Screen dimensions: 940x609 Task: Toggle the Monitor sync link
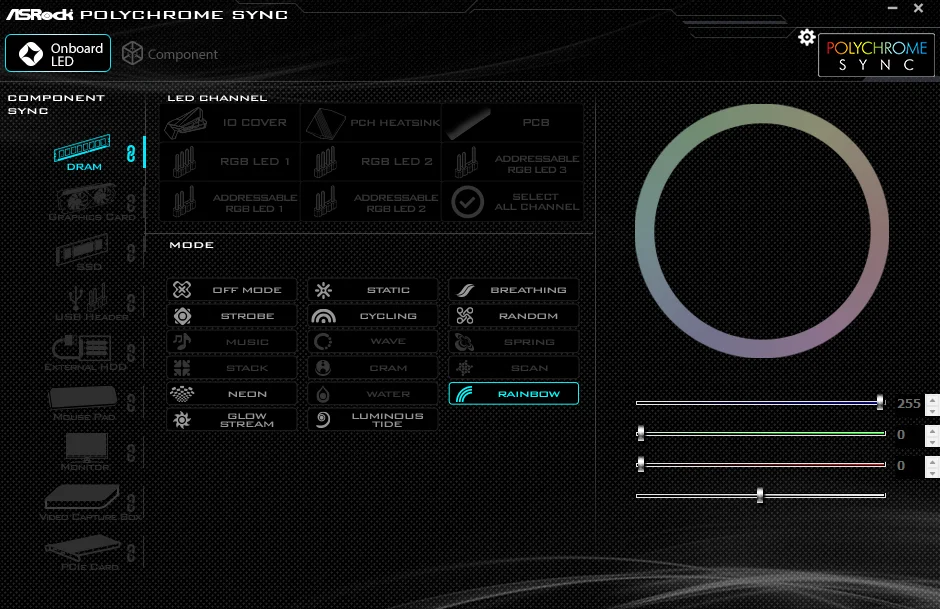coord(131,453)
